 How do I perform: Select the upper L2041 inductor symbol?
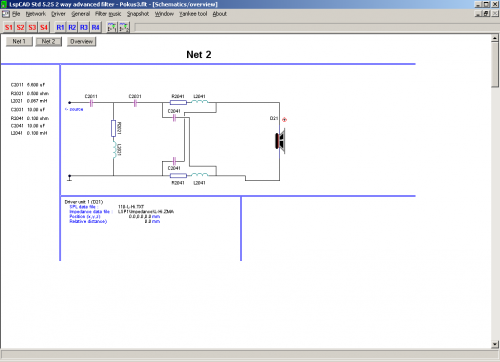click(200, 102)
